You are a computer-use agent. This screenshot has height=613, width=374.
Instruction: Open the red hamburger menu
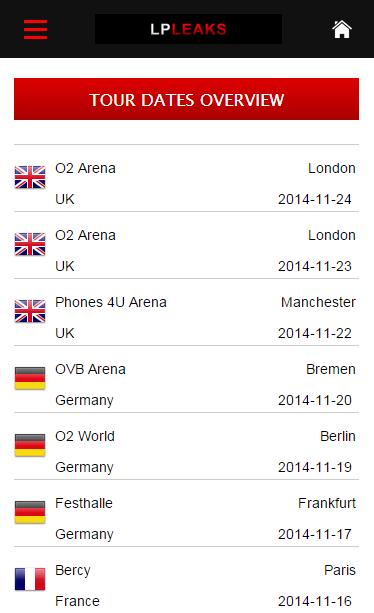[x=35, y=29]
